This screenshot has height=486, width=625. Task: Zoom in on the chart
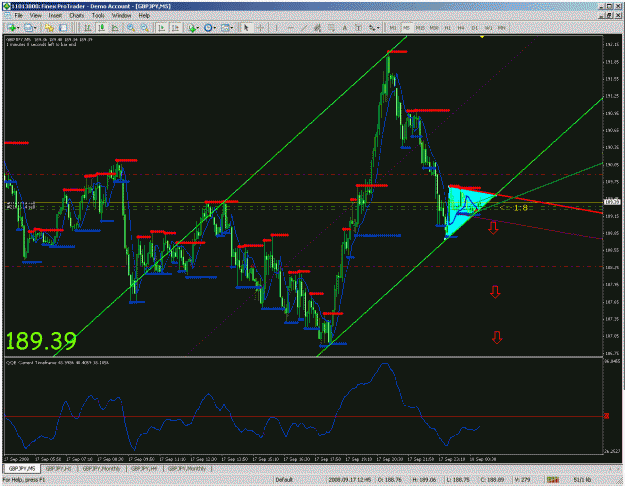tap(130, 28)
